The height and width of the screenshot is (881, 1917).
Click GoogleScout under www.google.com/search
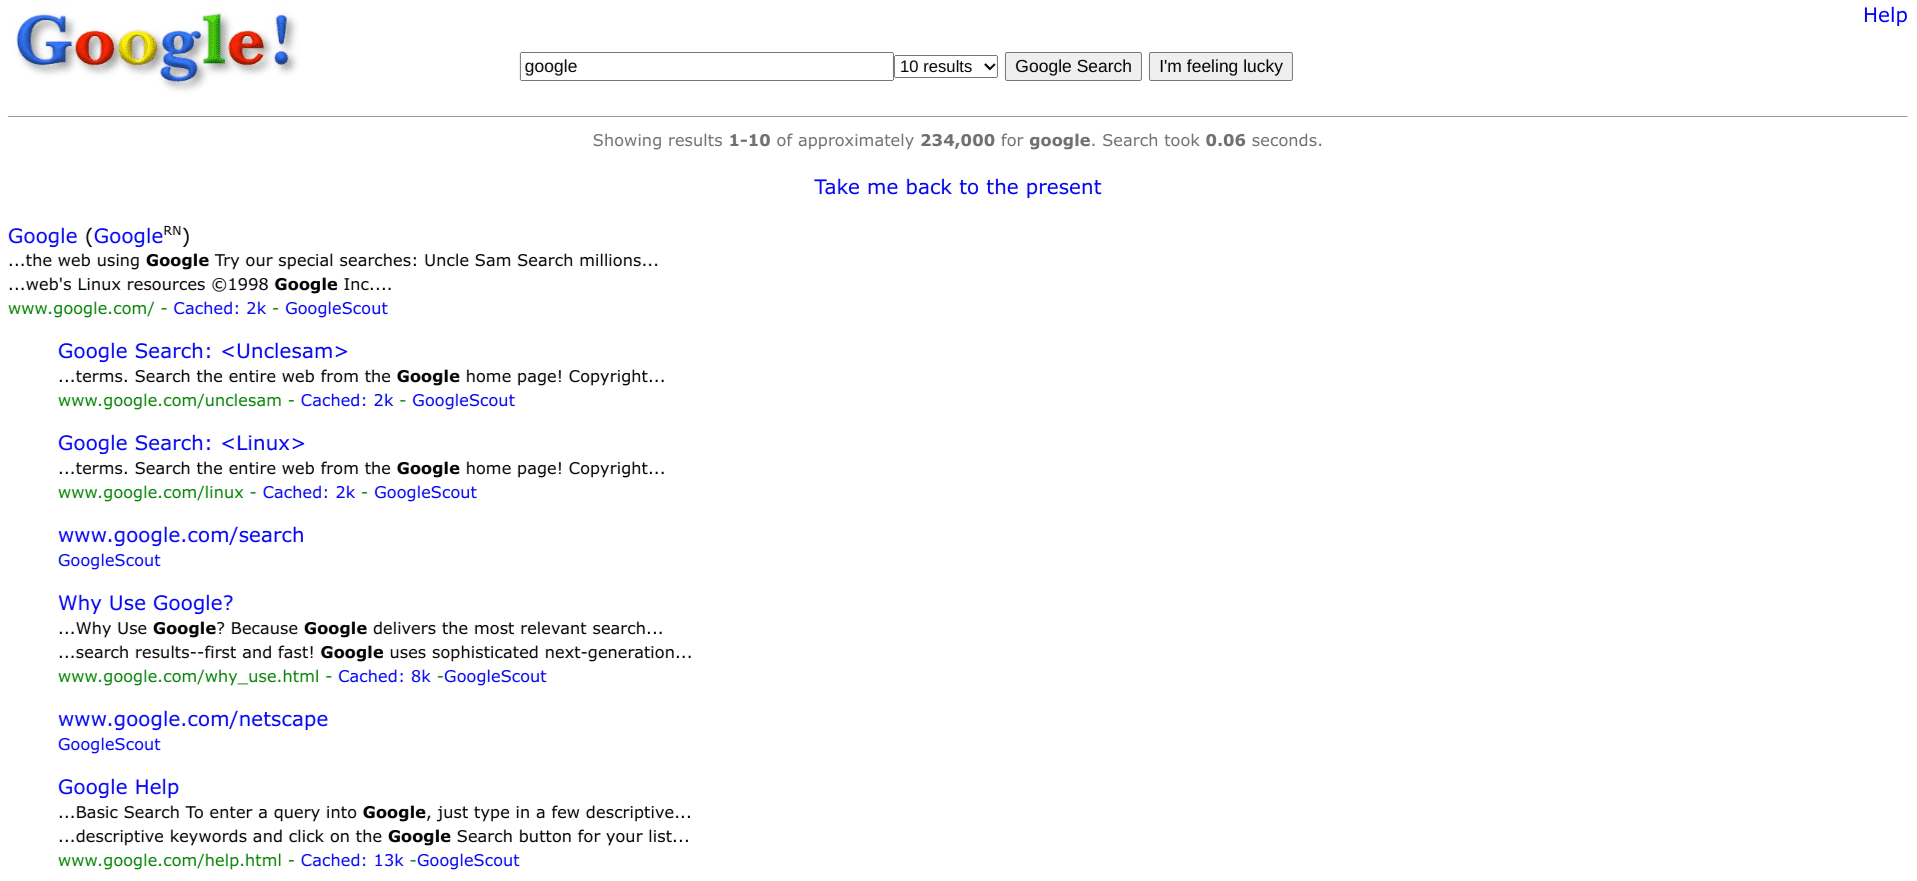(109, 561)
